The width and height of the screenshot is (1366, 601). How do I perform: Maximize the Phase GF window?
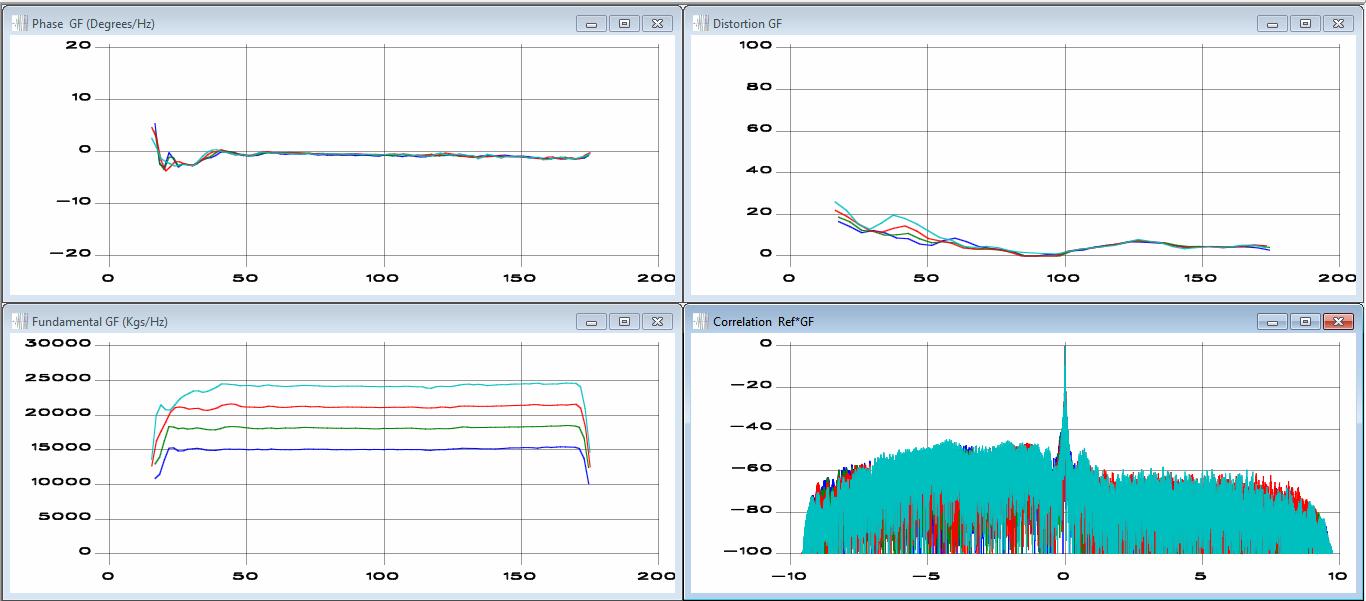click(624, 23)
